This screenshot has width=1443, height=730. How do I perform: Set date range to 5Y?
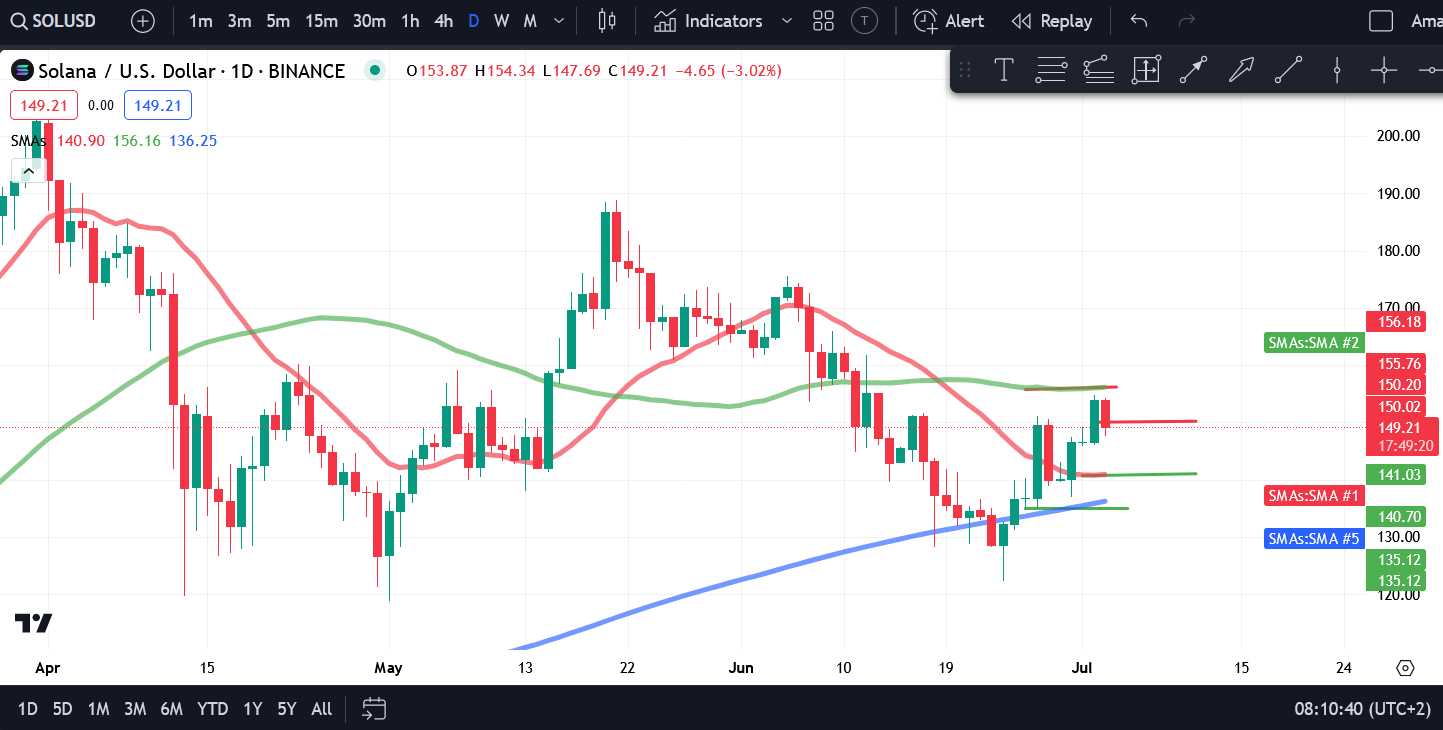(x=287, y=709)
